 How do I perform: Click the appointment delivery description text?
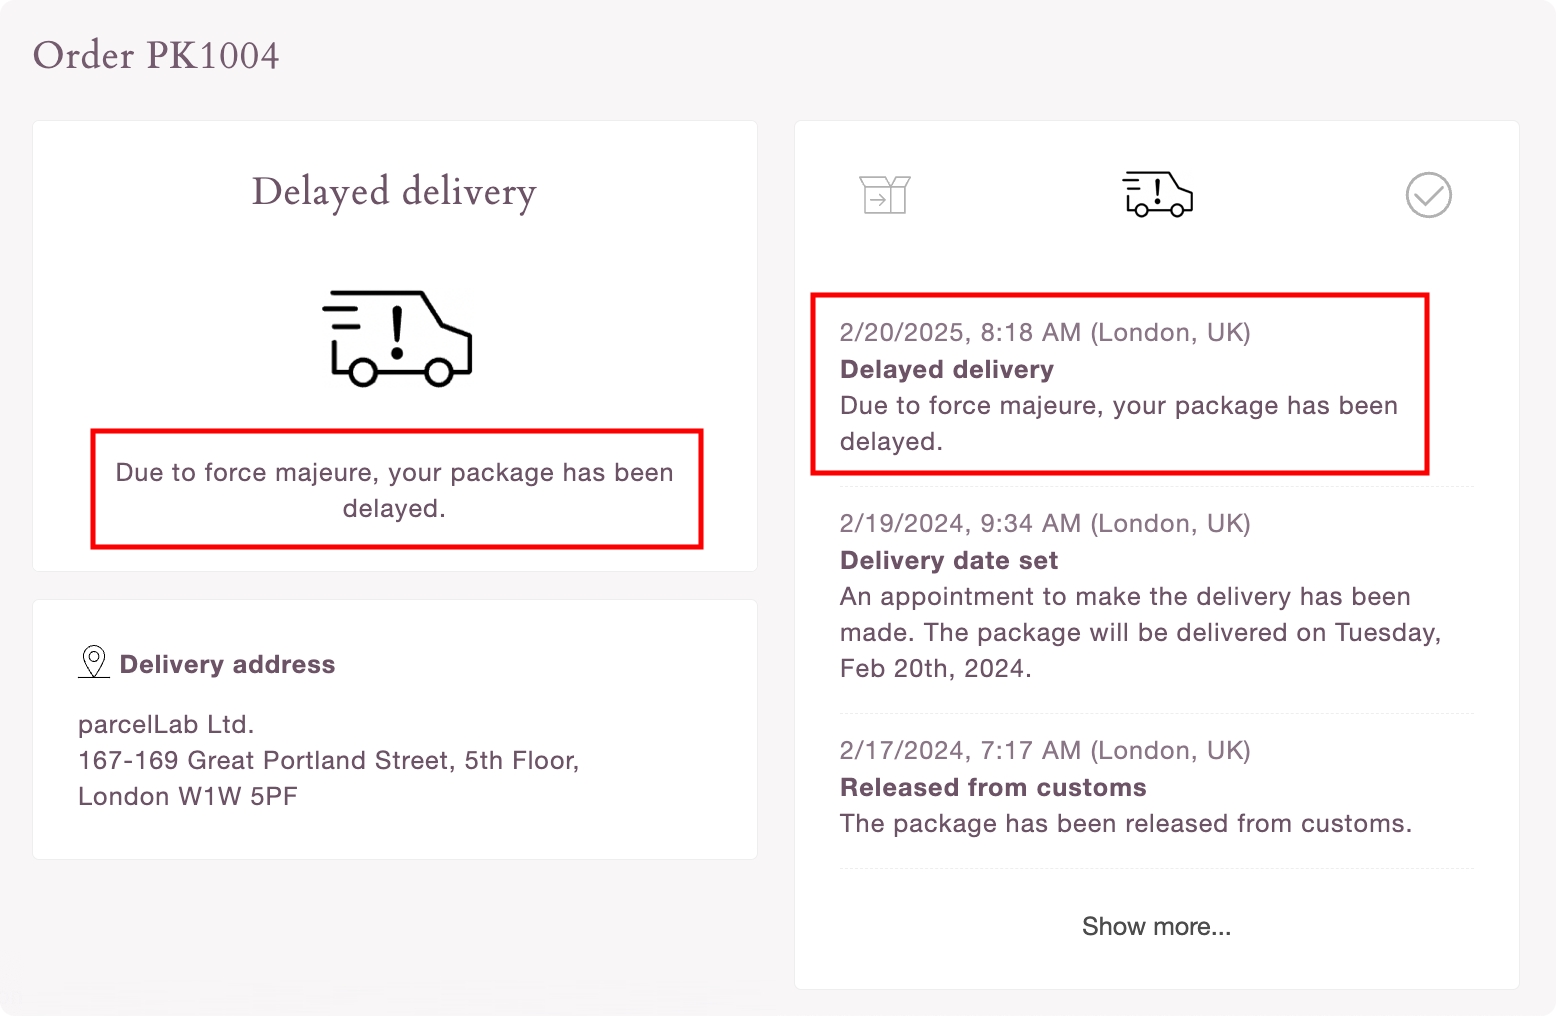coord(1139,632)
